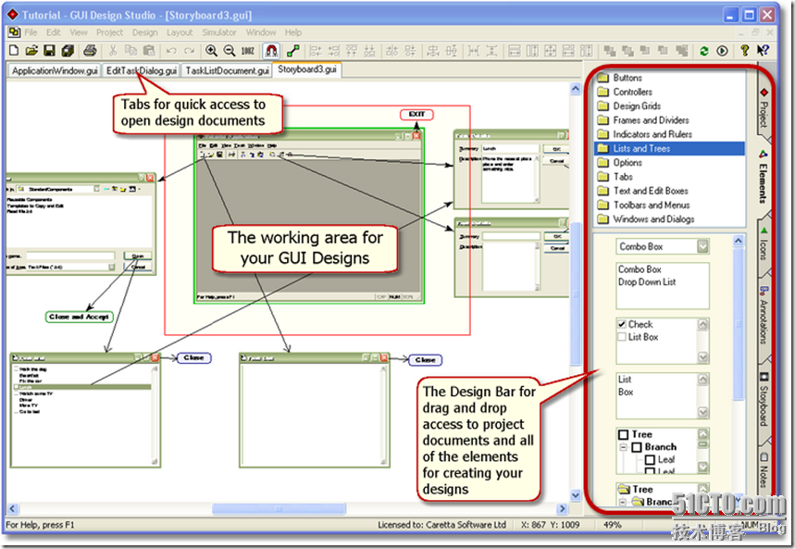
Task: Open the Design menu
Action: 145,32
